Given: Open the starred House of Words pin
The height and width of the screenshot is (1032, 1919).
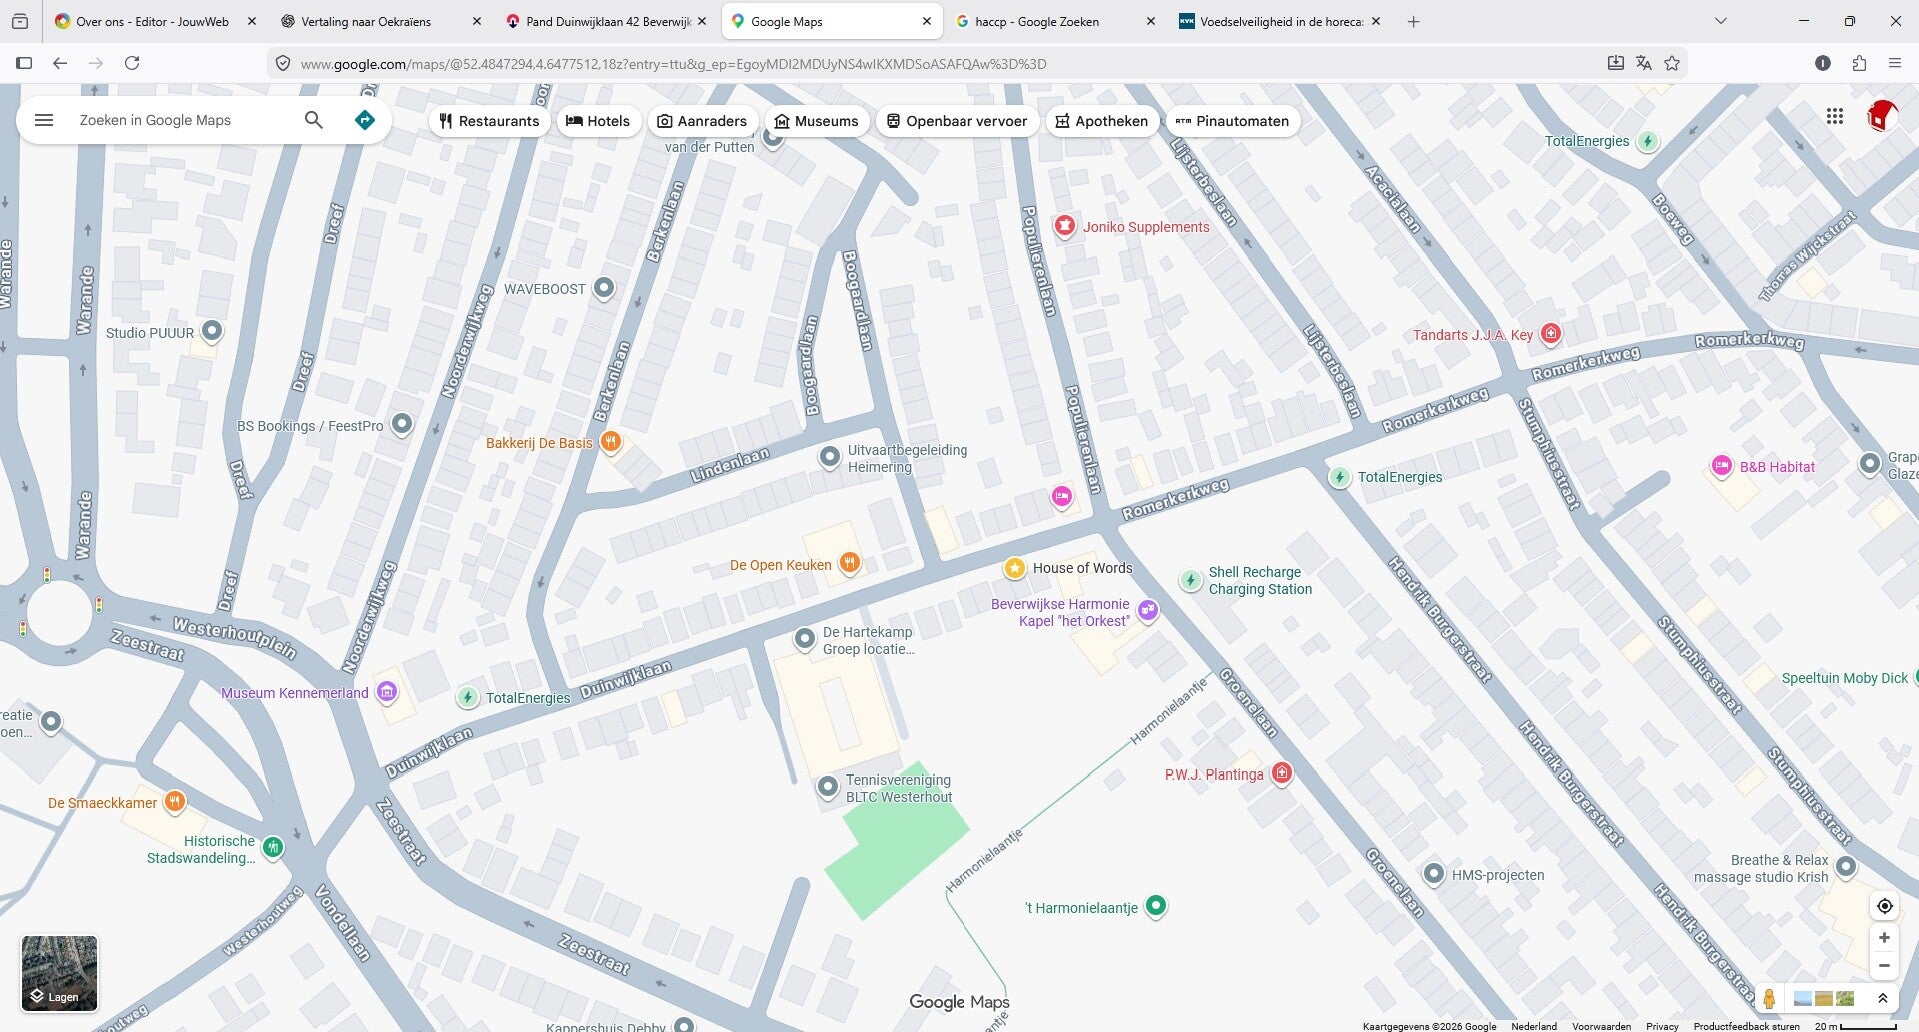Looking at the screenshot, I should [1015, 568].
